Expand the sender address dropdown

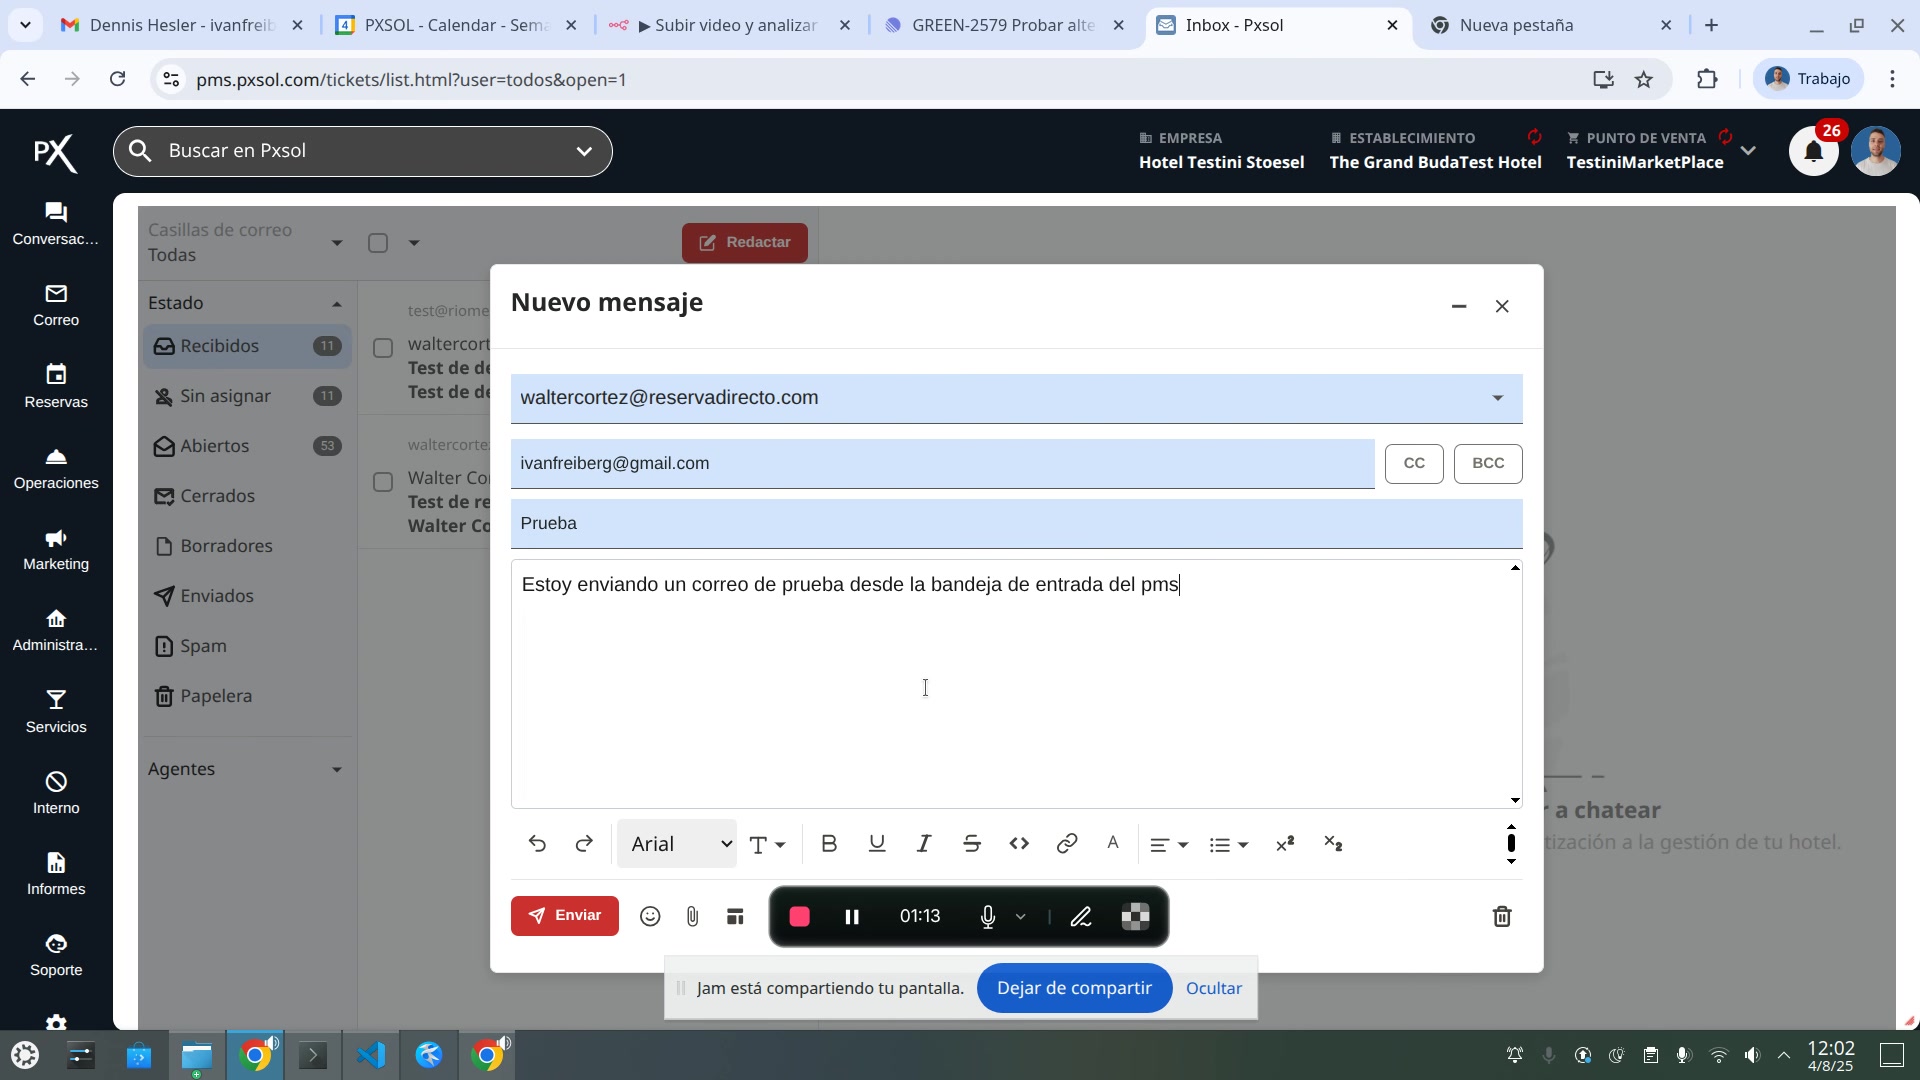click(1497, 398)
